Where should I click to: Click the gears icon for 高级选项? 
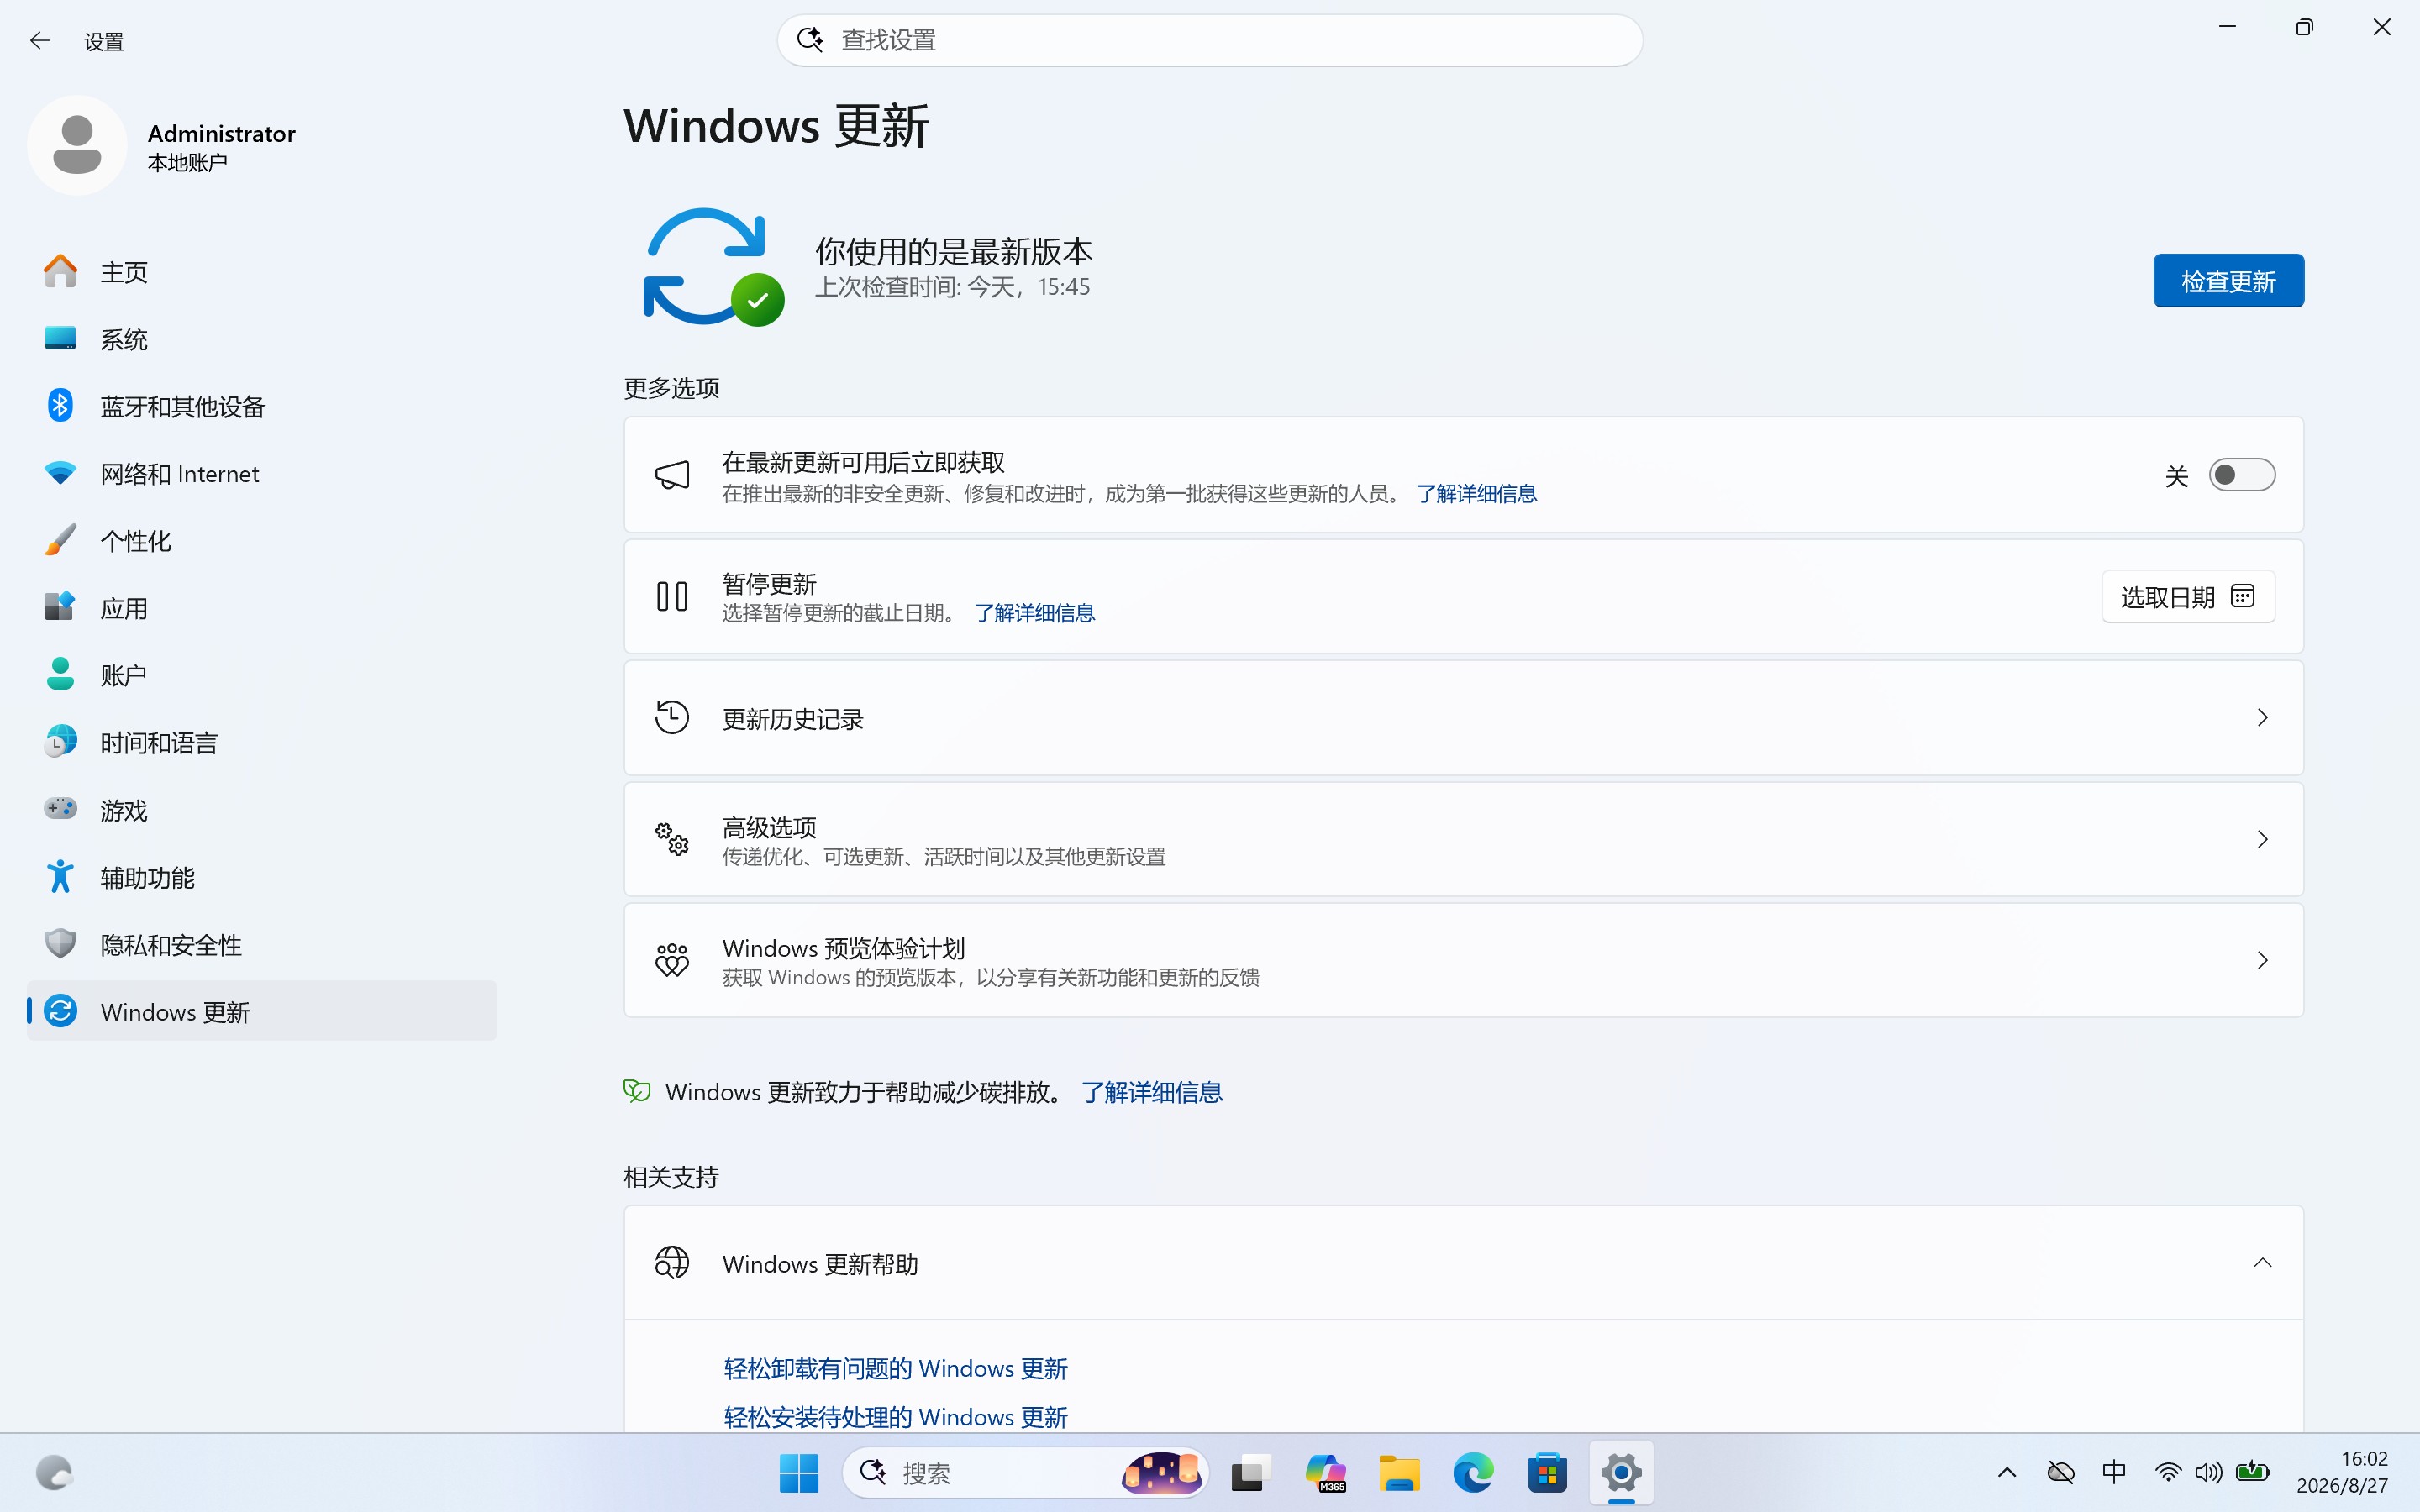click(672, 839)
